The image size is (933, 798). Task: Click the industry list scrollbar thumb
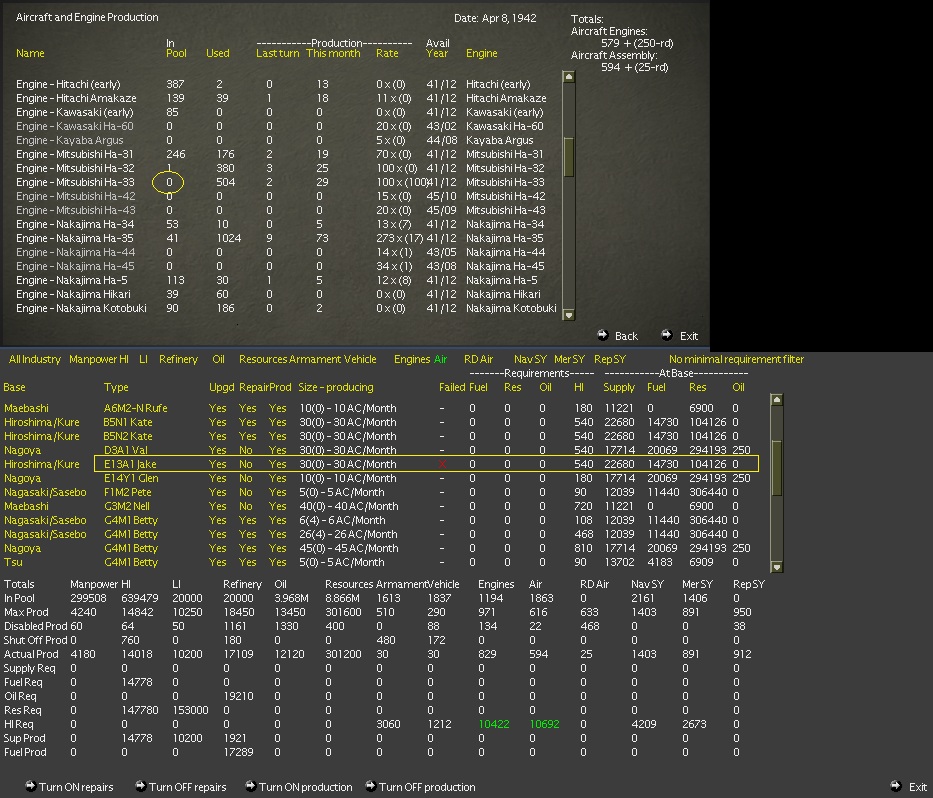[776, 468]
